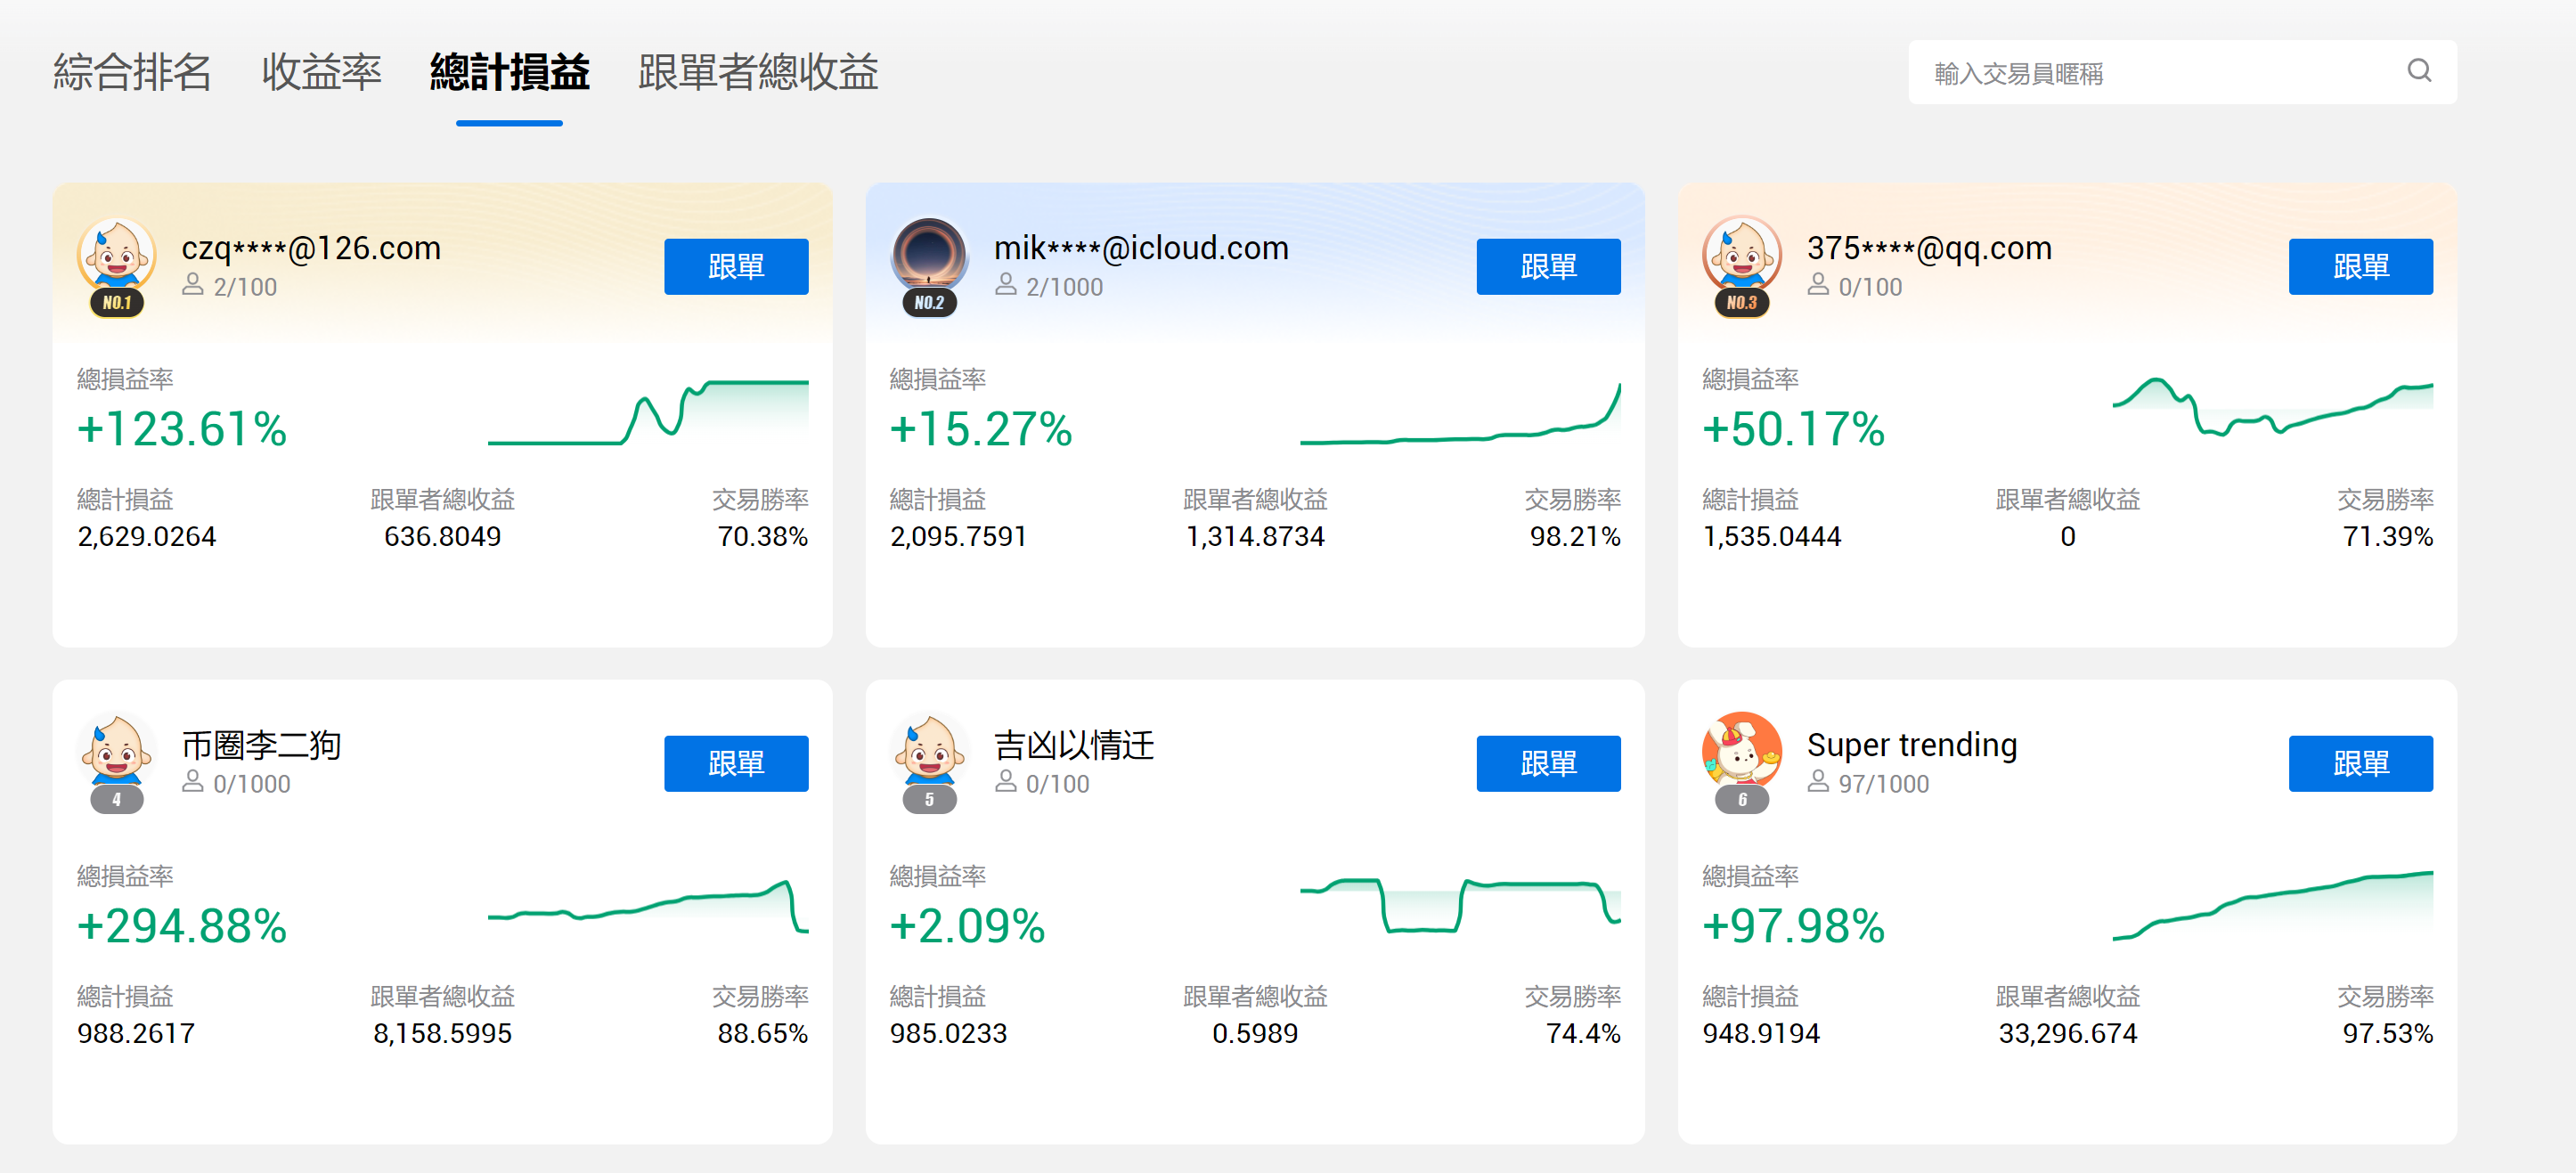View profit chart for +50.17% trader
Screen dimensions: 2576x1173
[x=2272, y=406]
